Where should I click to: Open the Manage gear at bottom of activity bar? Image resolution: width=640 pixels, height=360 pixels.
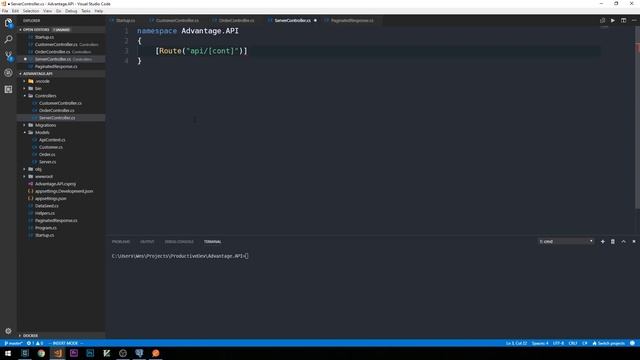tap(8, 331)
